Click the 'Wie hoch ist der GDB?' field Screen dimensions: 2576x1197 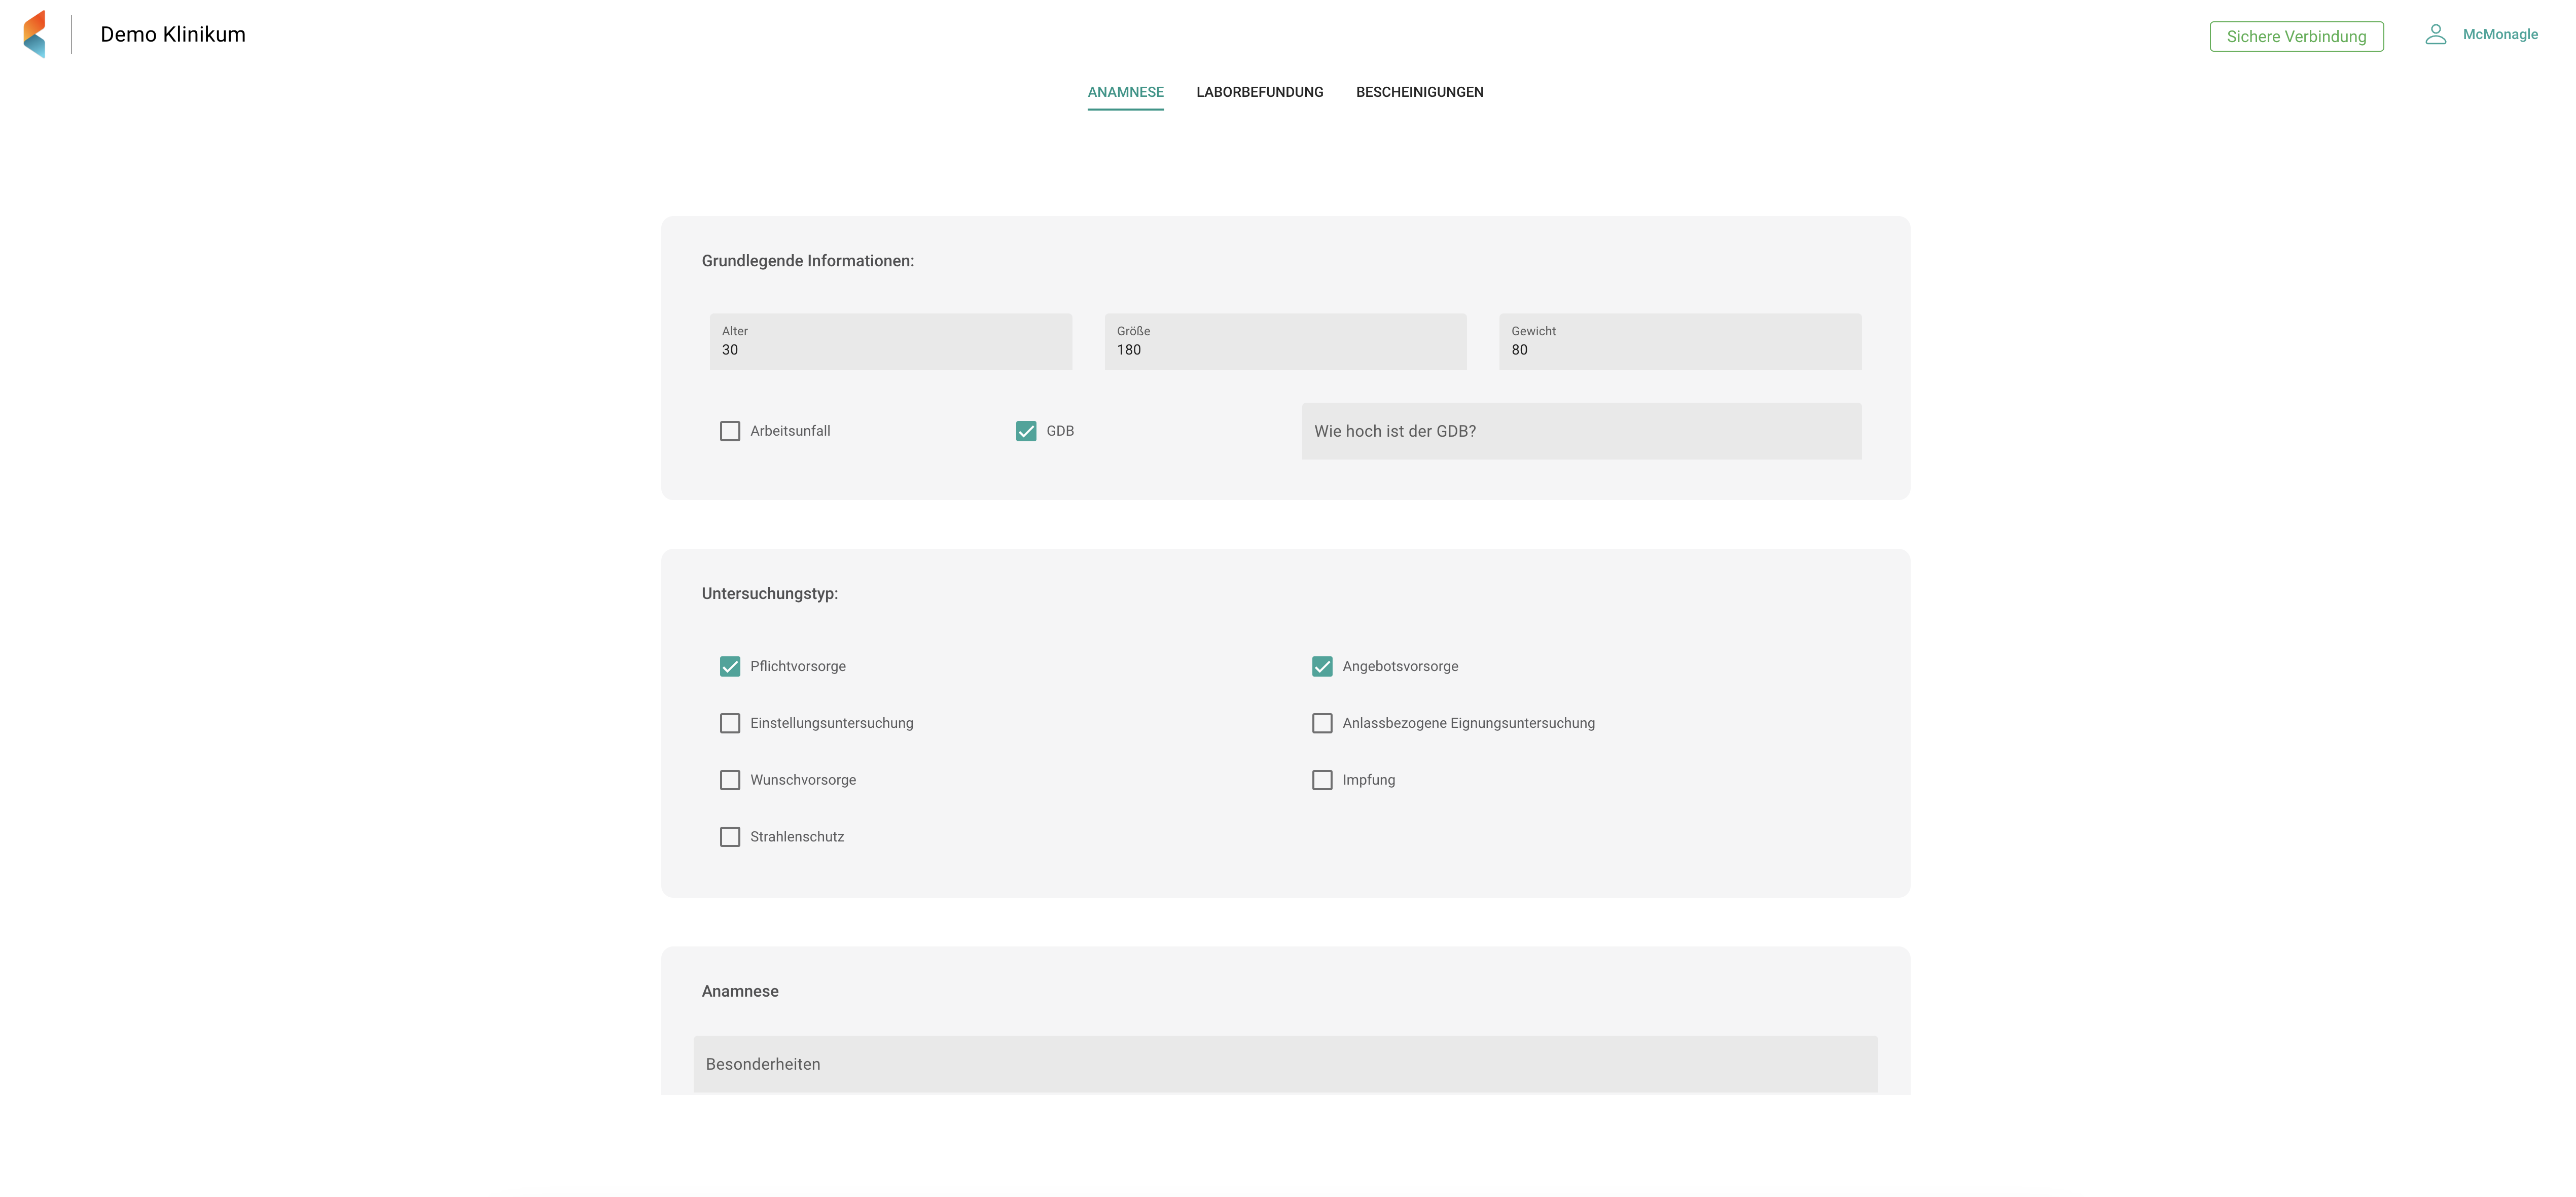pos(1581,431)
